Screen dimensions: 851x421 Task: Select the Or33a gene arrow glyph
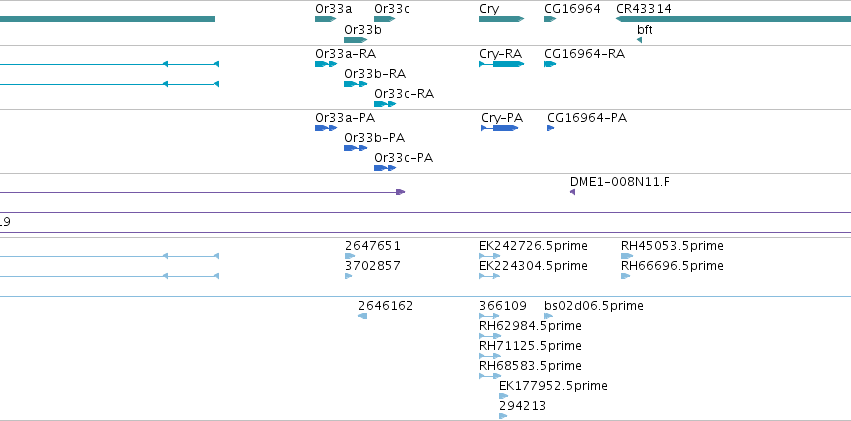coord(326,19)
